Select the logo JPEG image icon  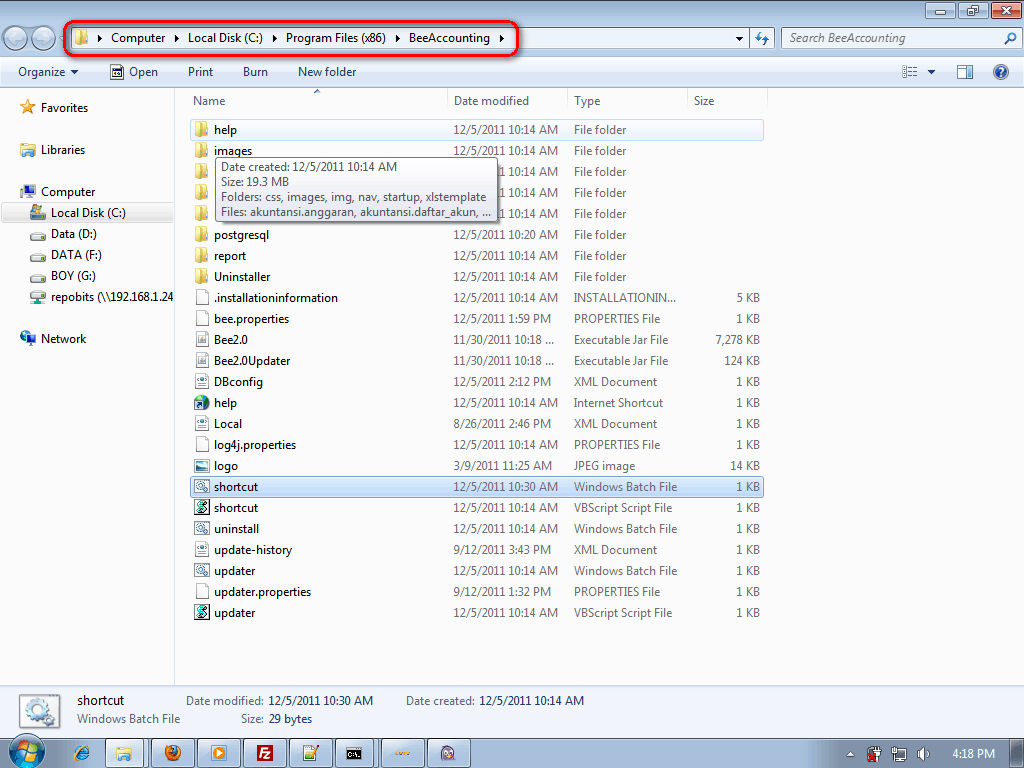click(x=202, y=466)
